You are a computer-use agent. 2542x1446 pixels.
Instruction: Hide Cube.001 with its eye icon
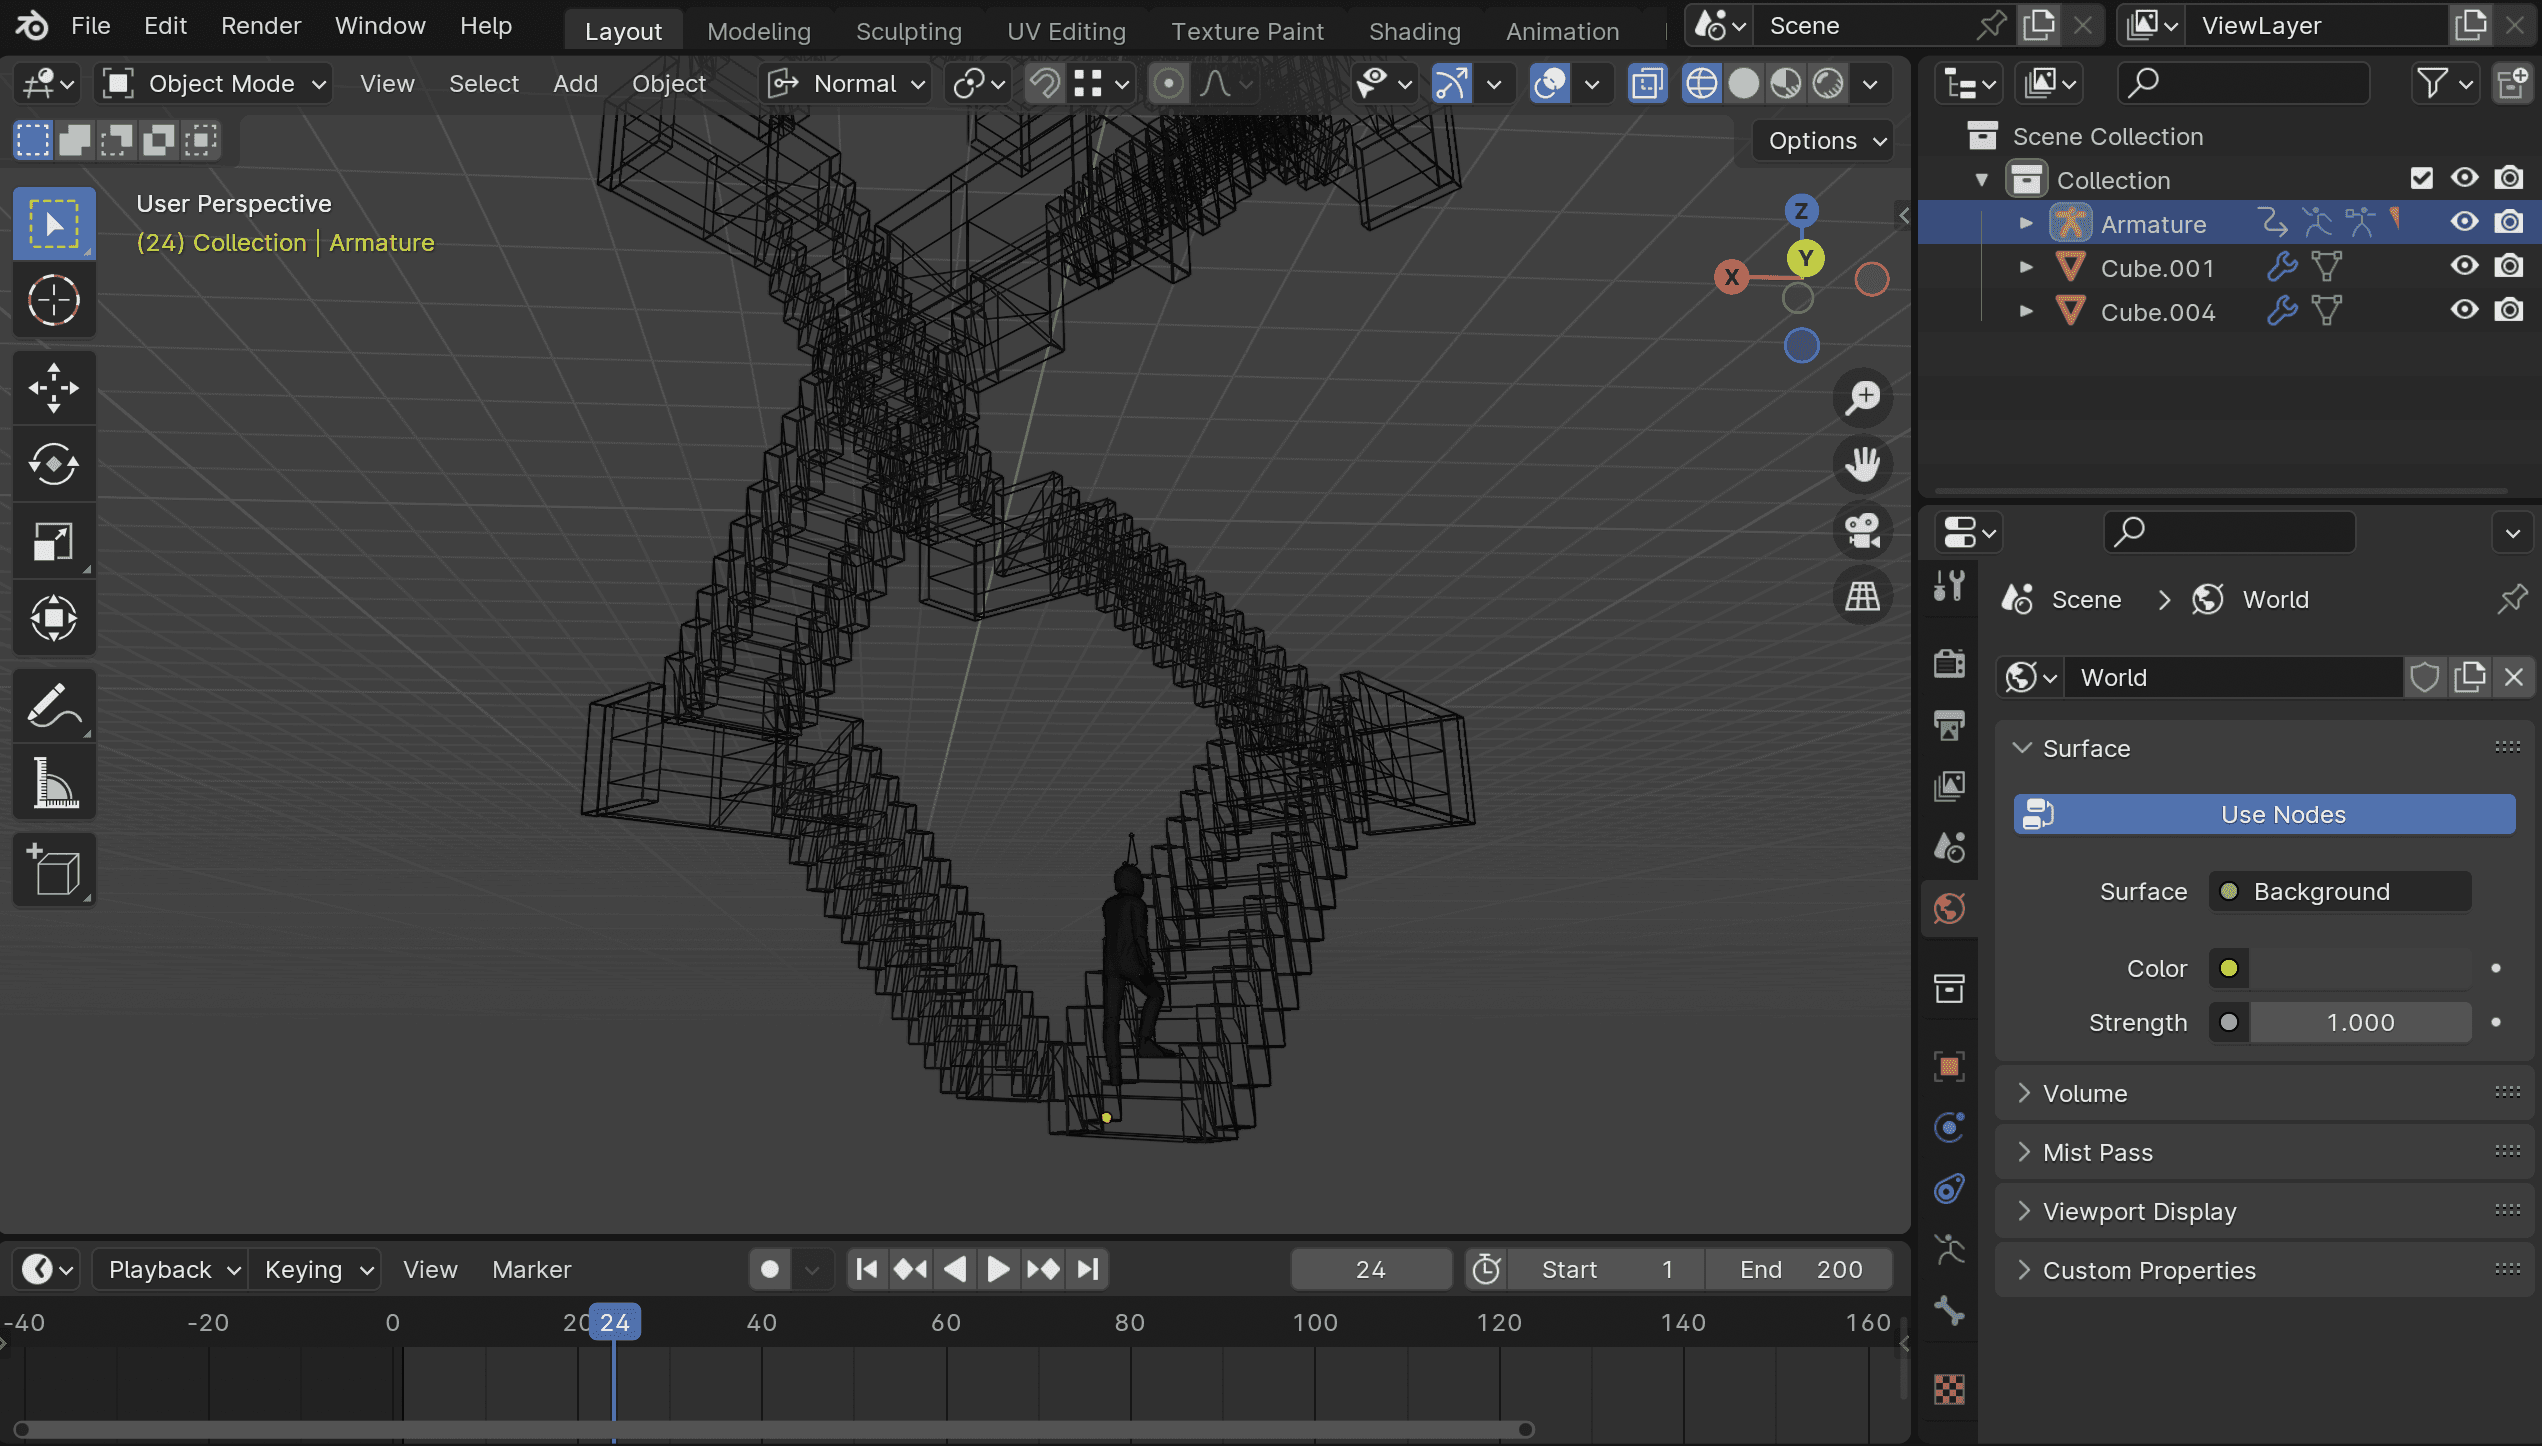2464,267
